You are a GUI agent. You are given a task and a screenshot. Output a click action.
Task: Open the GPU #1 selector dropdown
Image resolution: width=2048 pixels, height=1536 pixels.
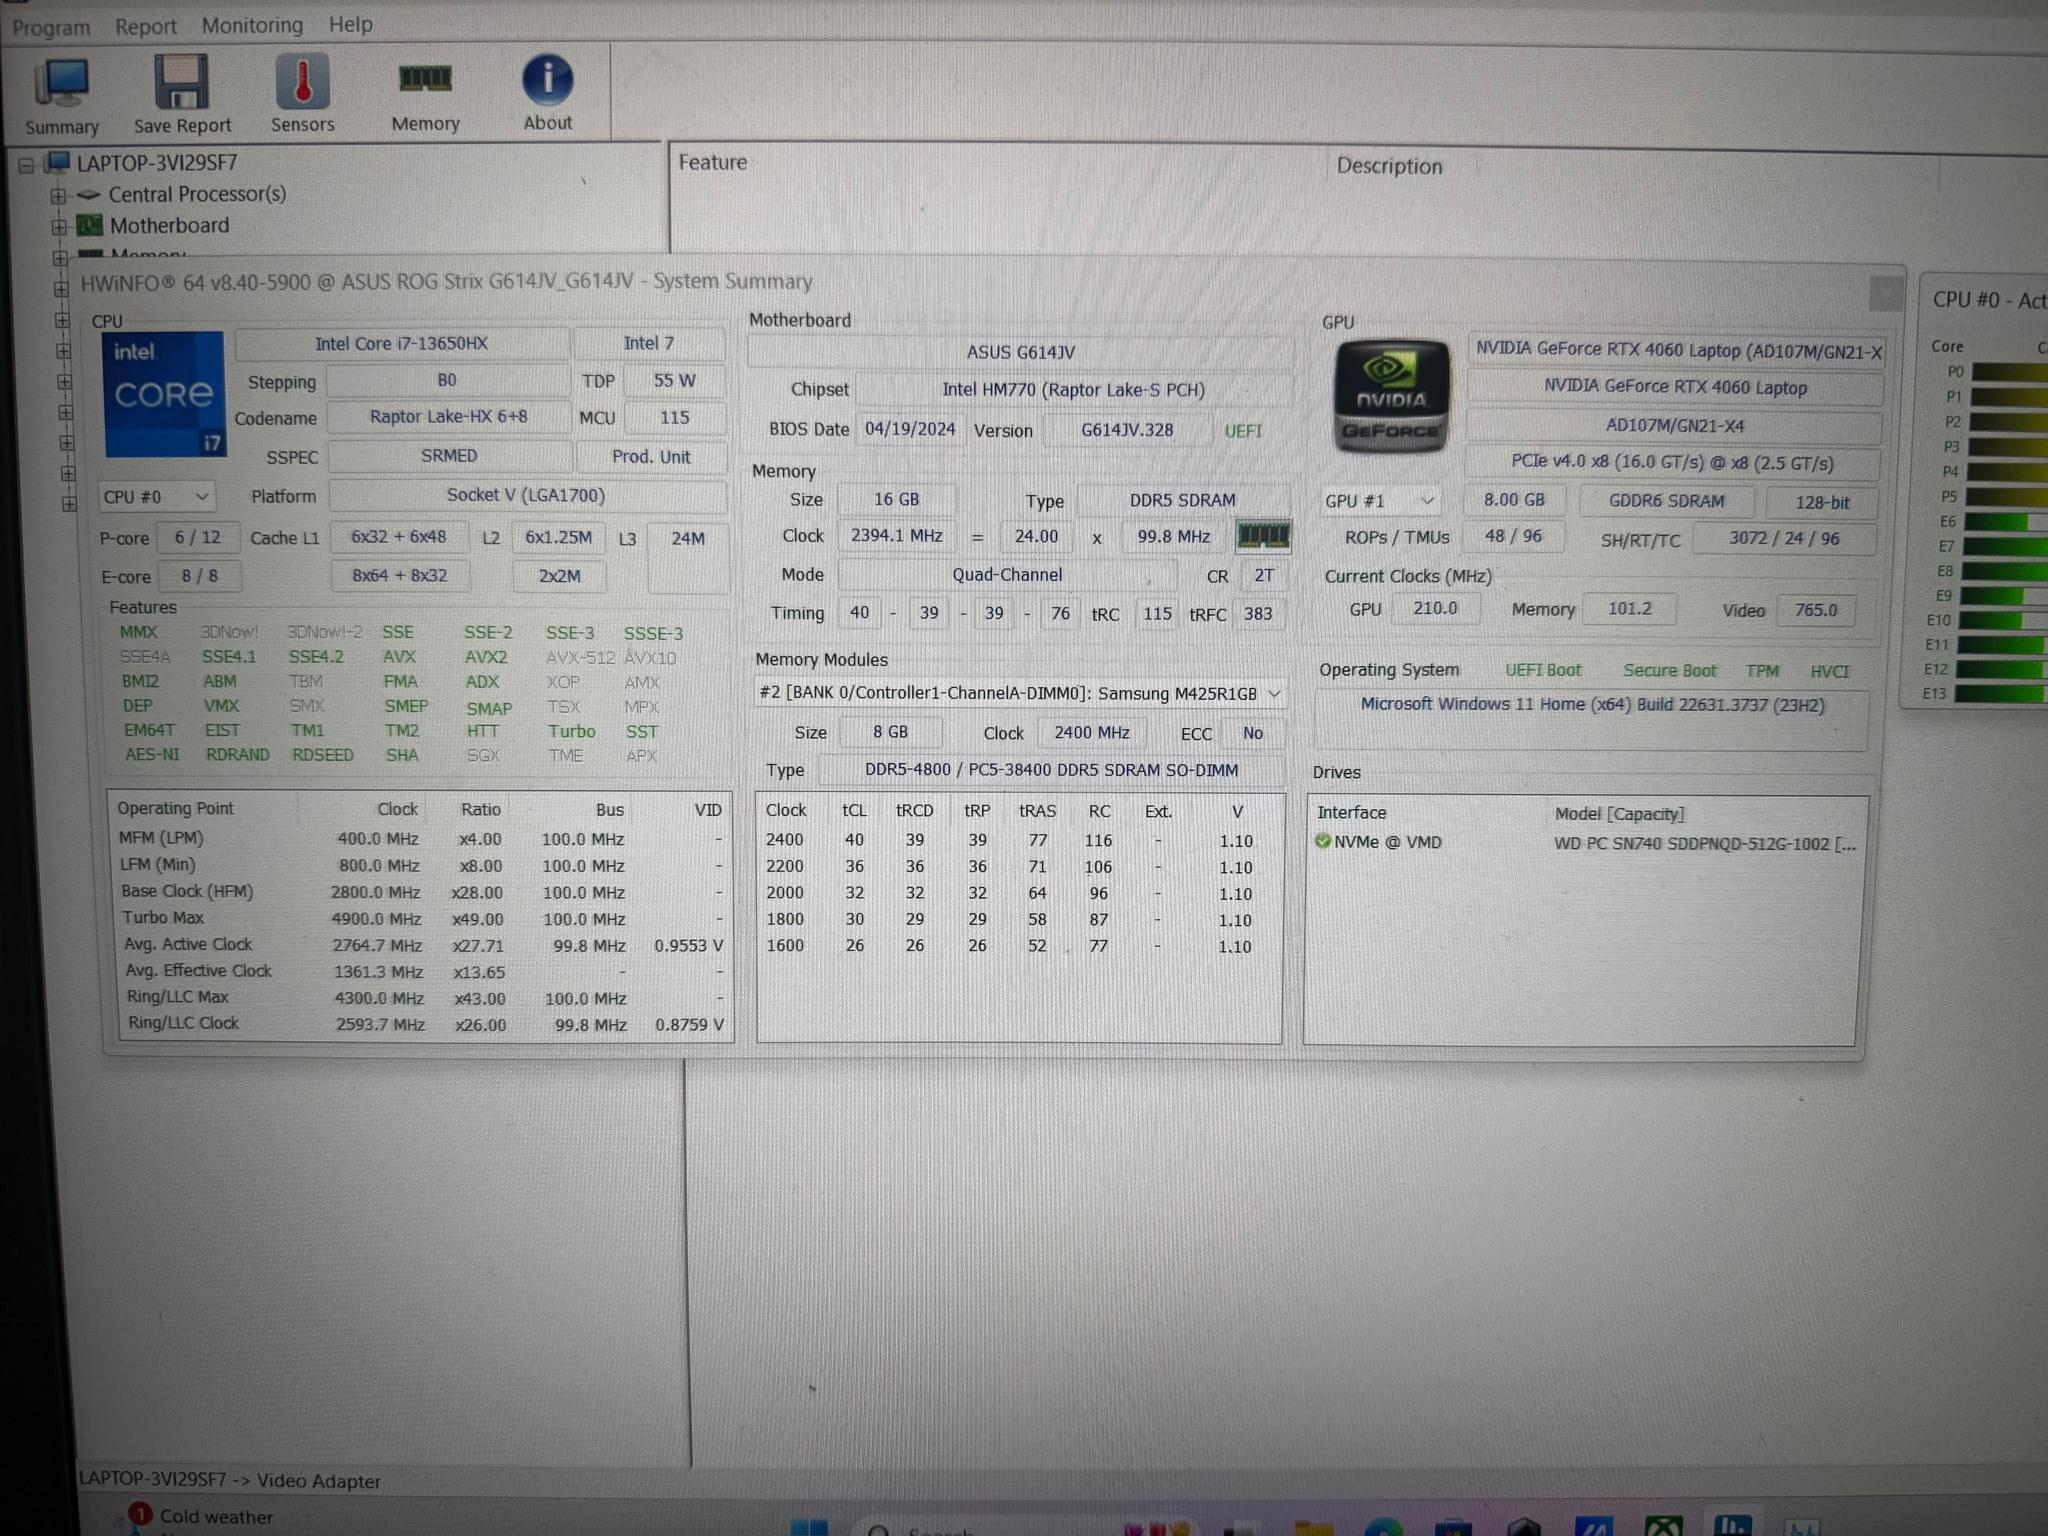coord(1381,501)
